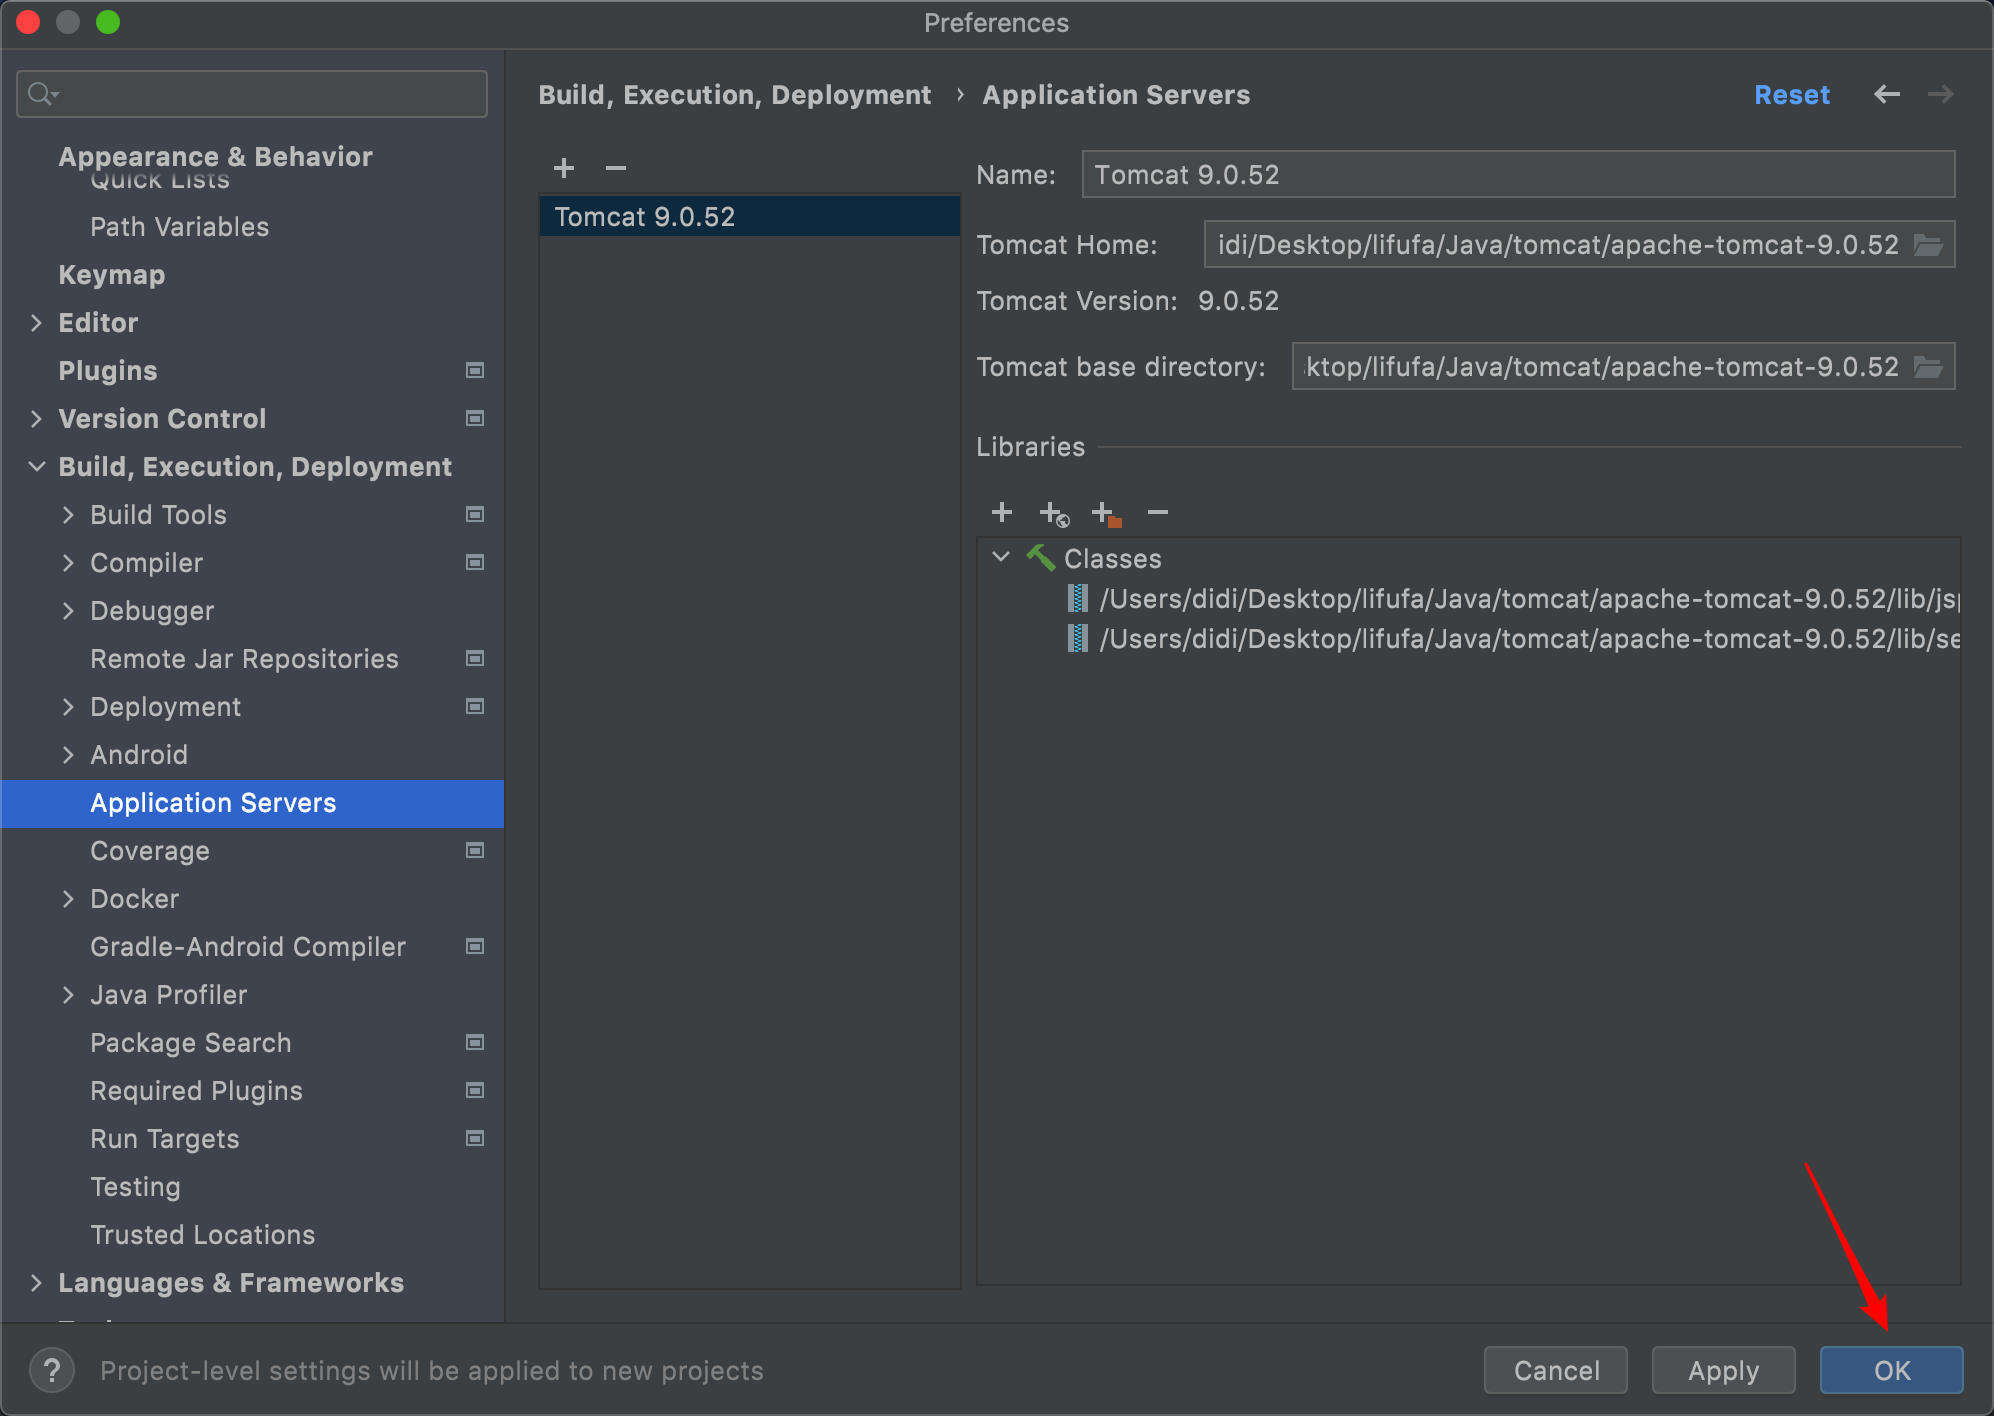Collapse the Classes tree node
1994x1416 pixels.
1001,557
